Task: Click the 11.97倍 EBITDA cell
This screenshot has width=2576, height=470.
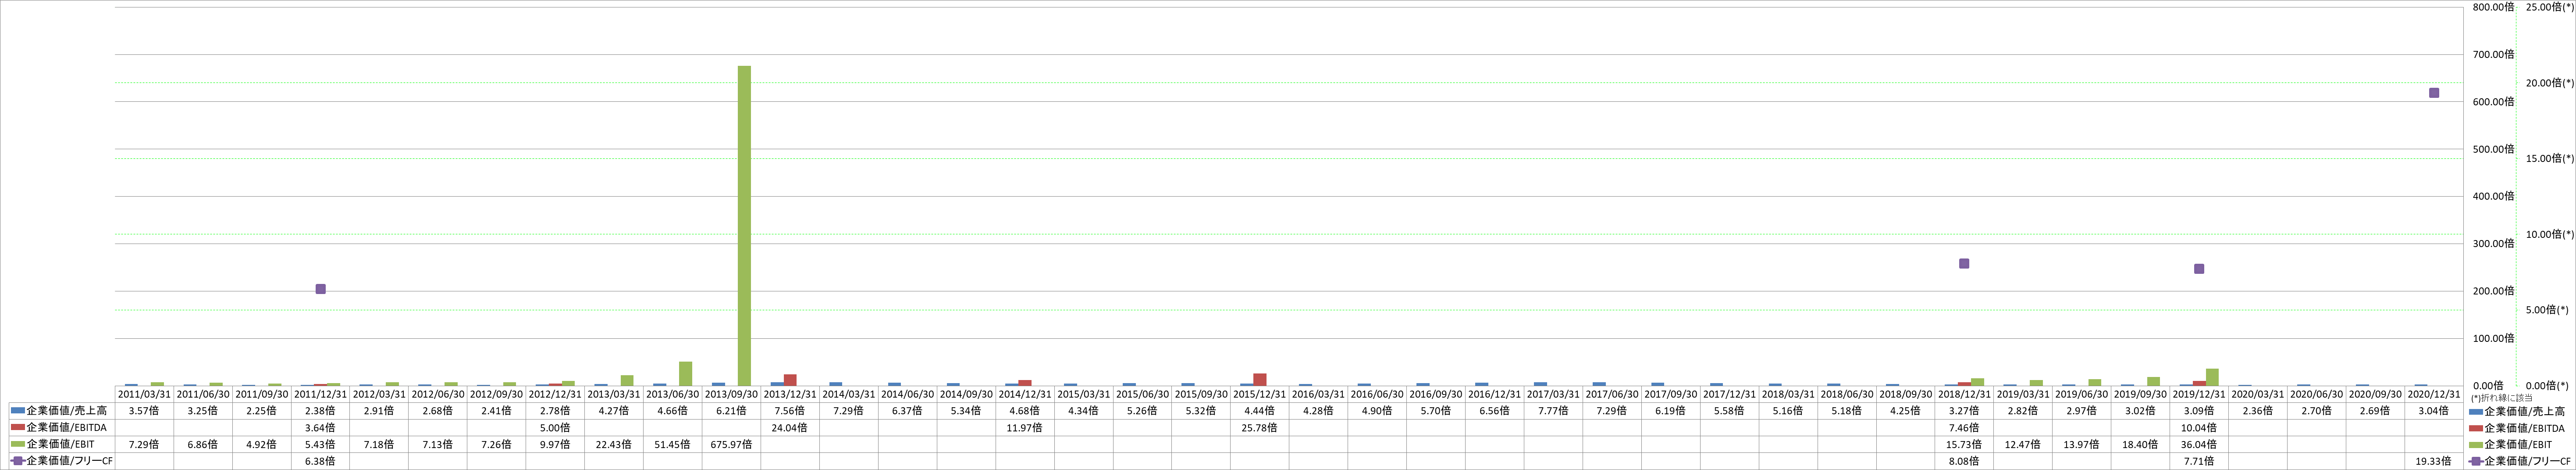Action: (1025, 428)
